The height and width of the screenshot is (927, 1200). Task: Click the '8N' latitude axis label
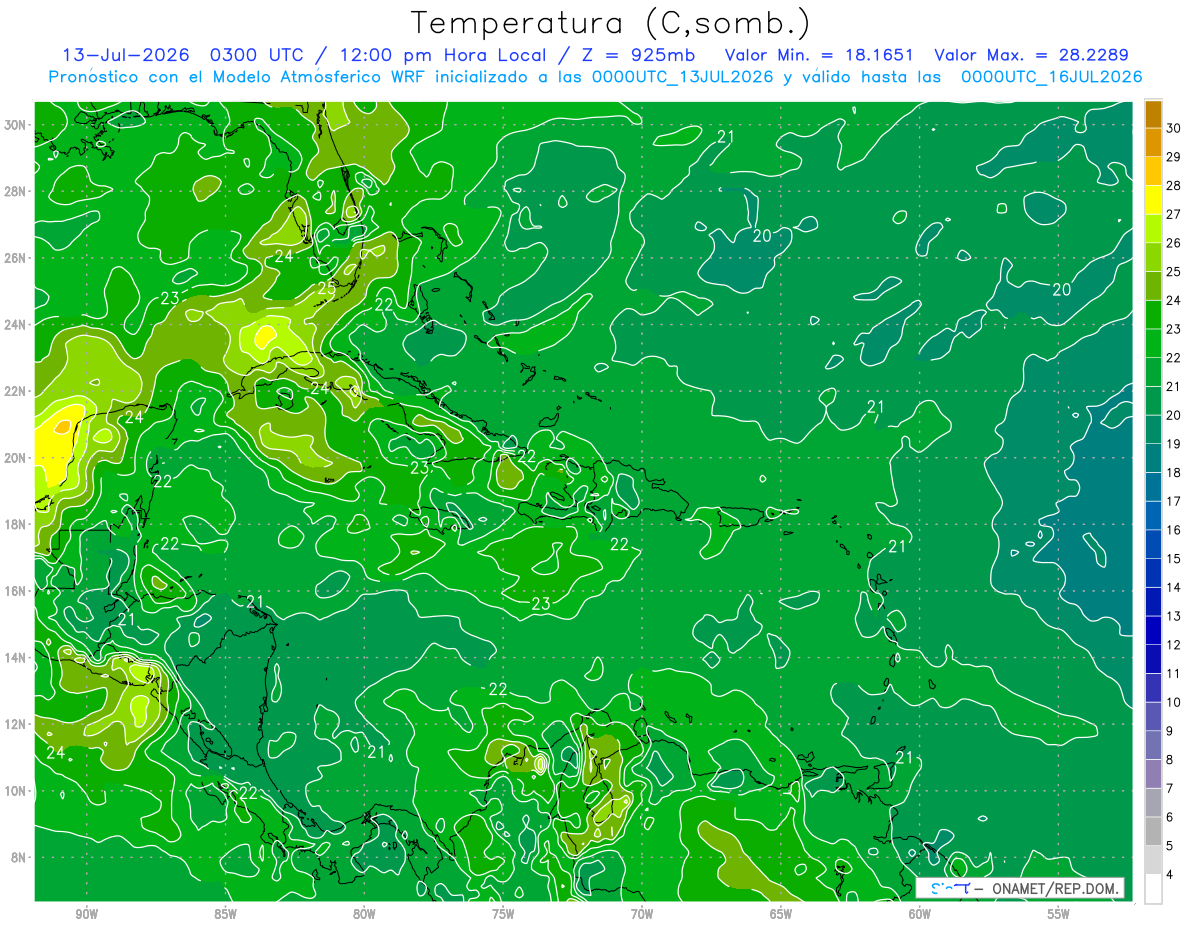[19, 858]
